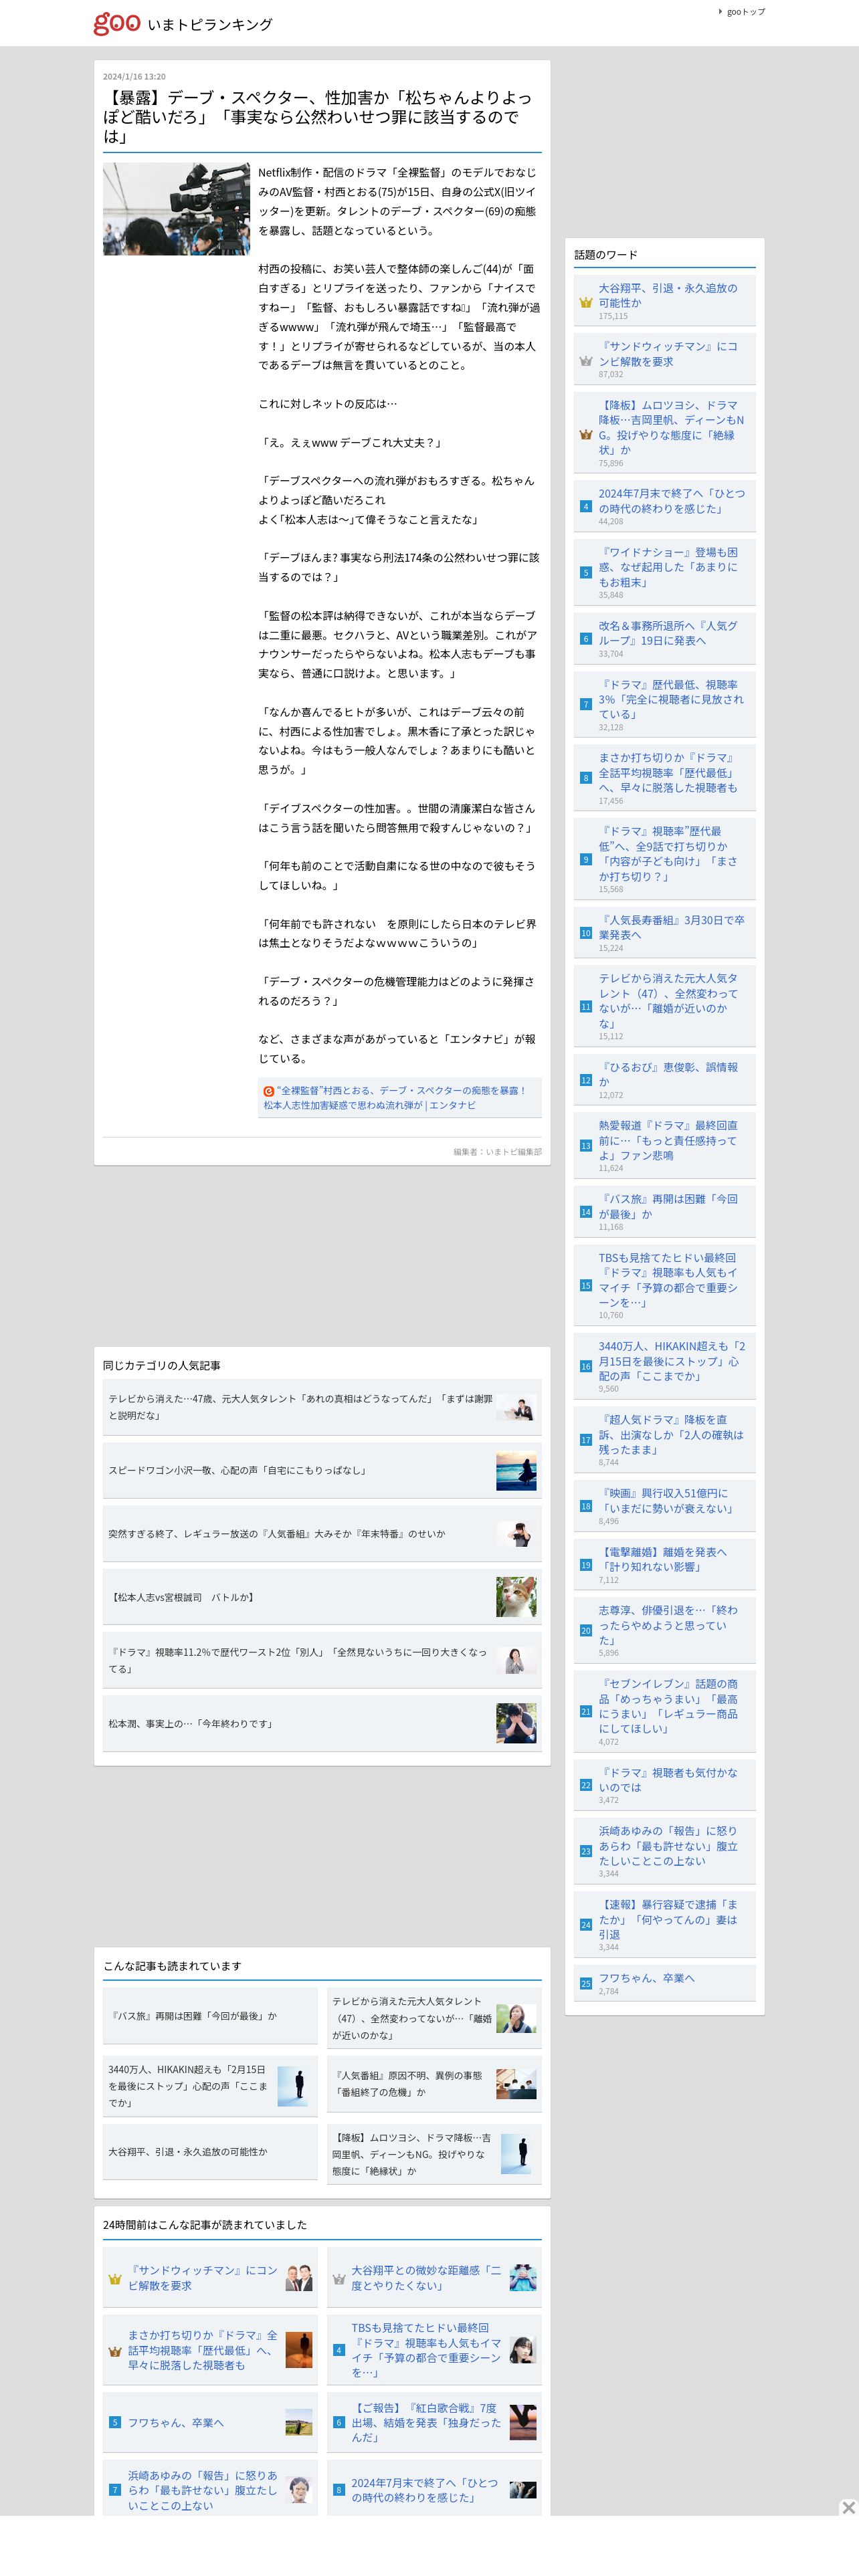
Task: Open 【降板】ムロツヨシ ranking item in 話題のワード
Action: tap(671, 427)
